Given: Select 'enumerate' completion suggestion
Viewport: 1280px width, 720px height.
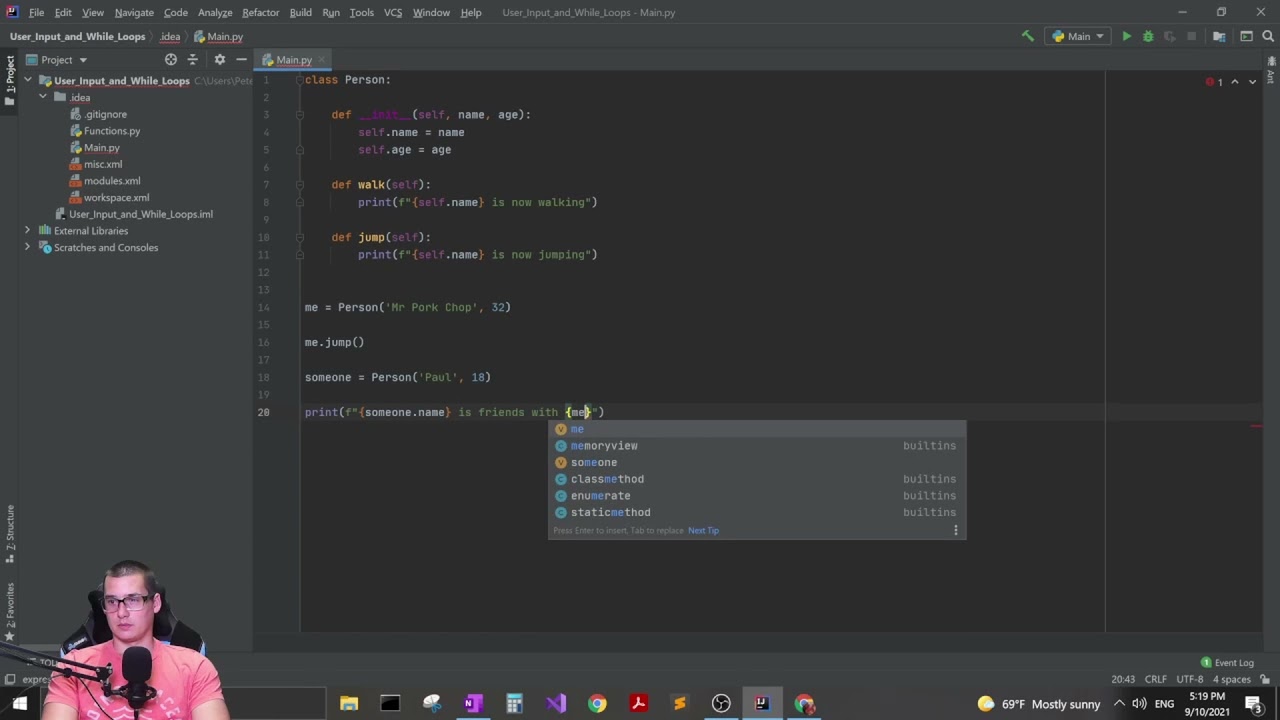Looking at the screenshot, I should [757, 496].
